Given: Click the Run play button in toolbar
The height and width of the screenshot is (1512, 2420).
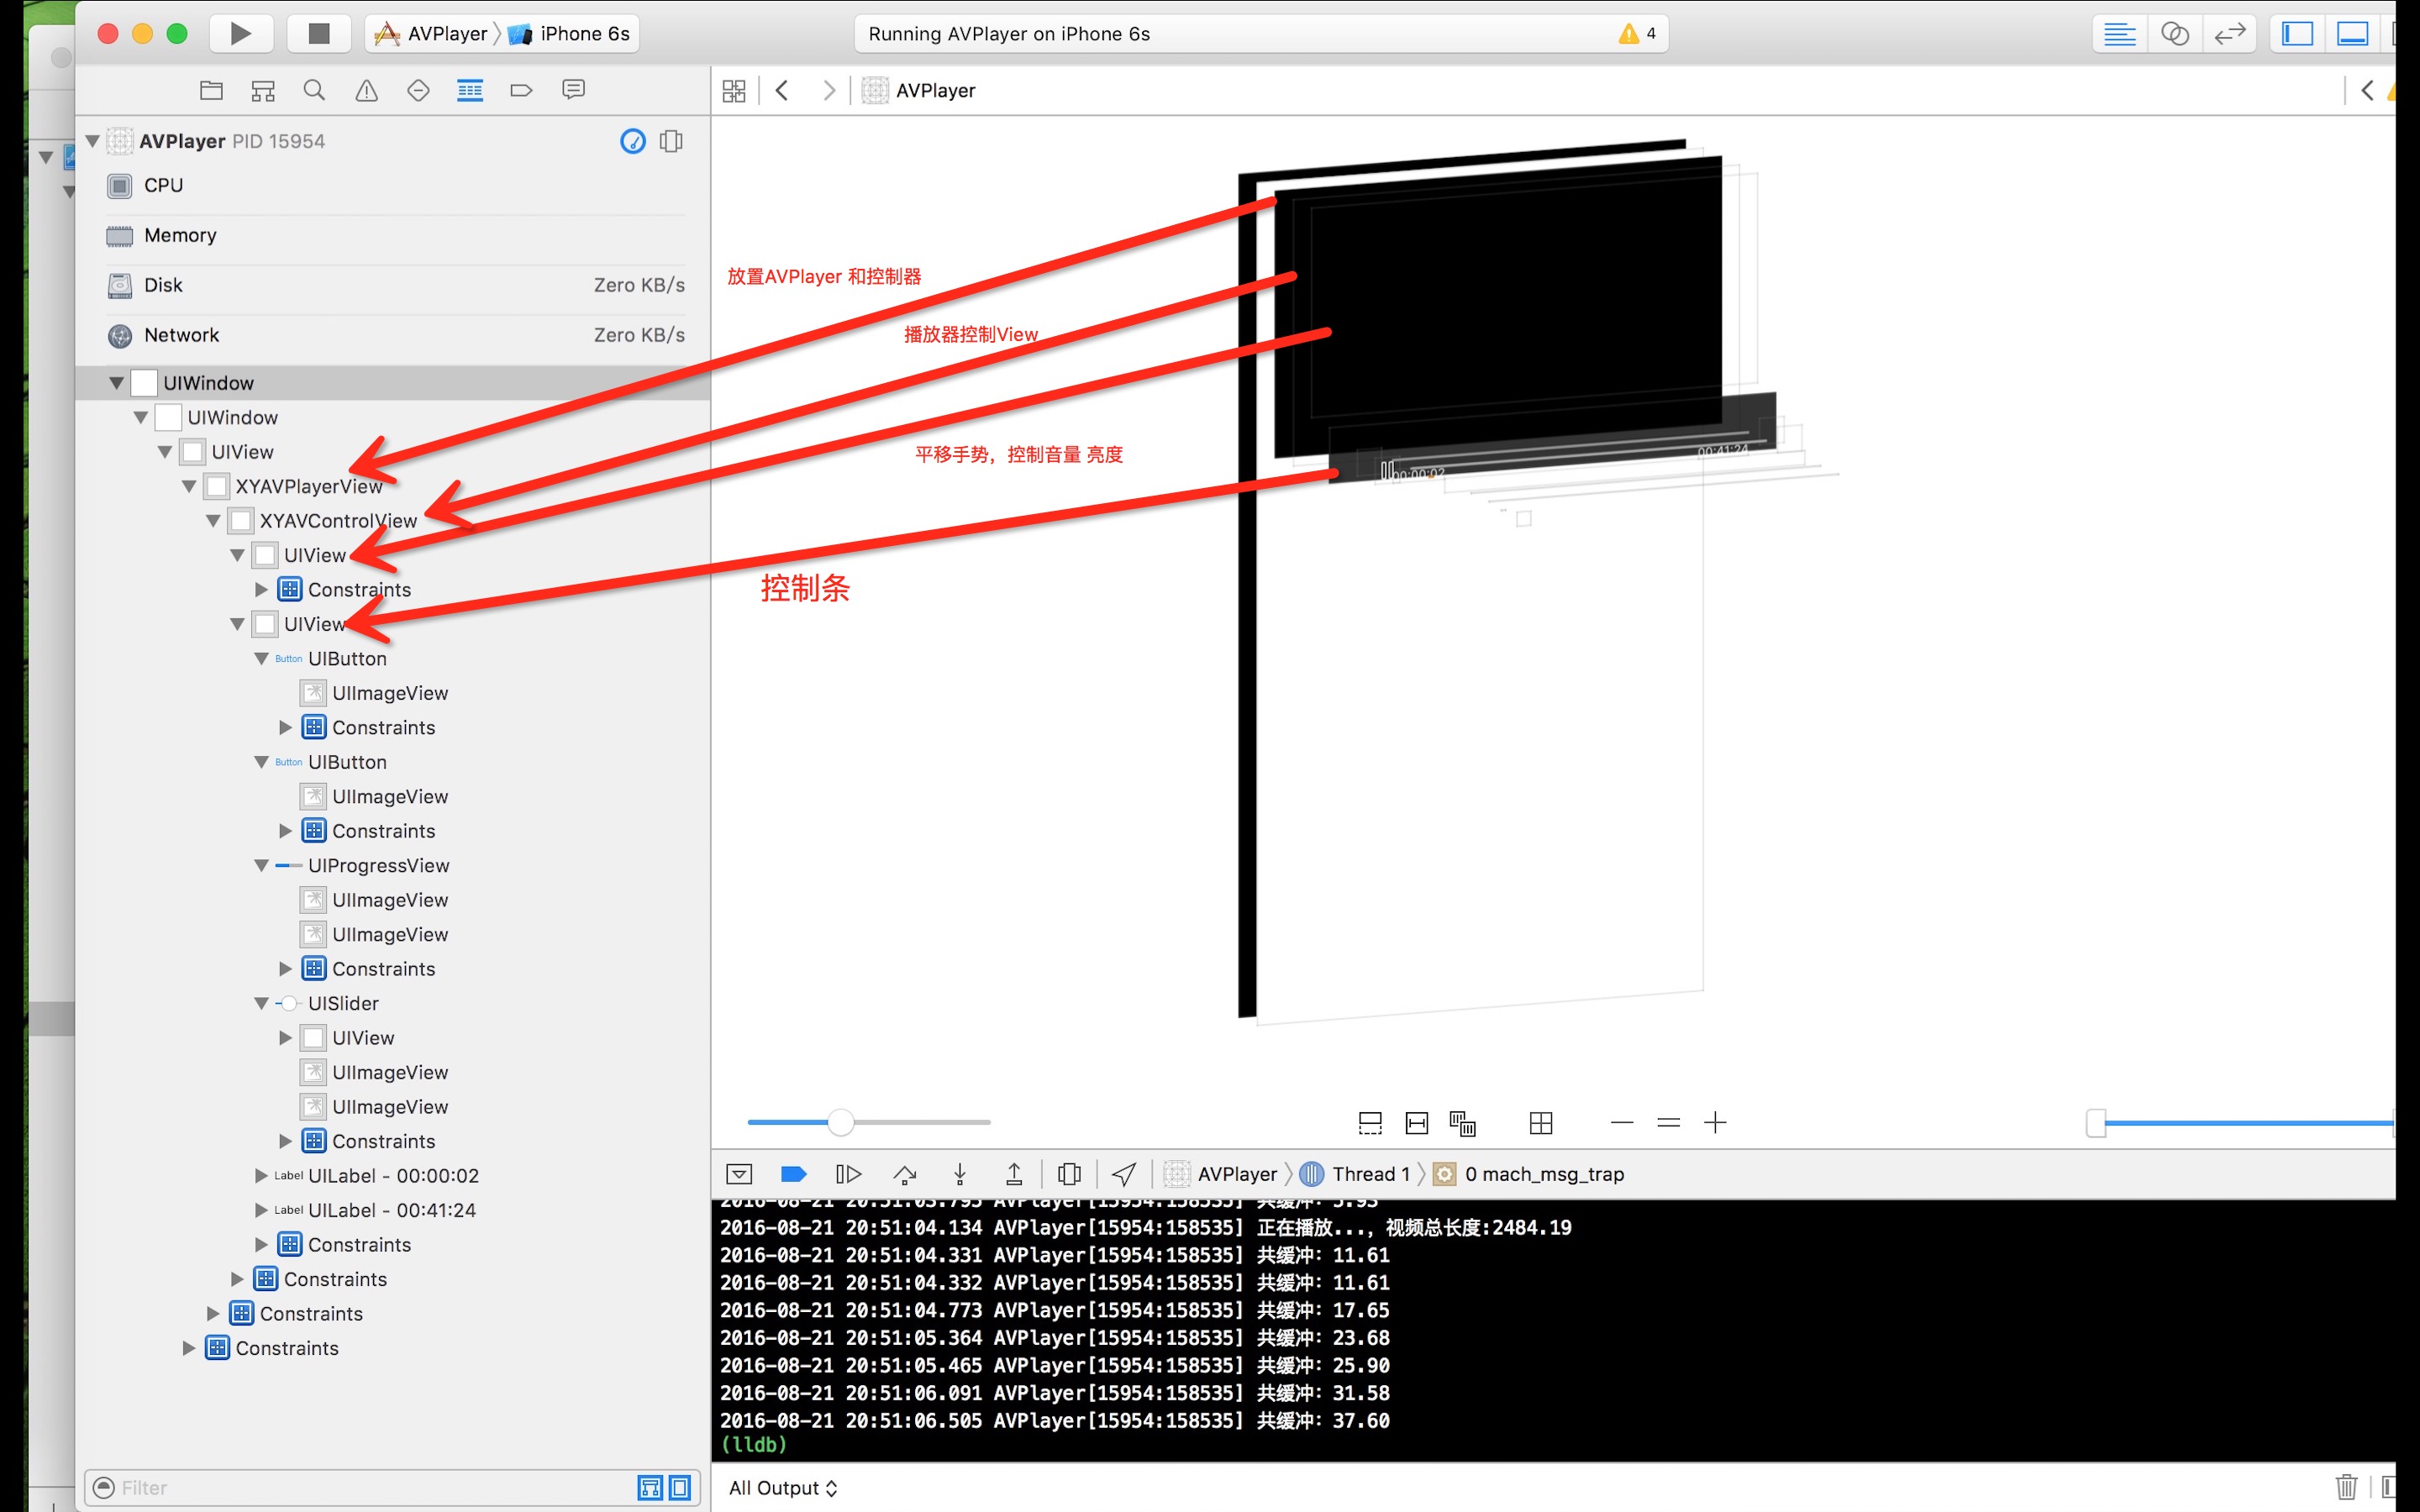Looking at the screenshot, I should [240, 34].
